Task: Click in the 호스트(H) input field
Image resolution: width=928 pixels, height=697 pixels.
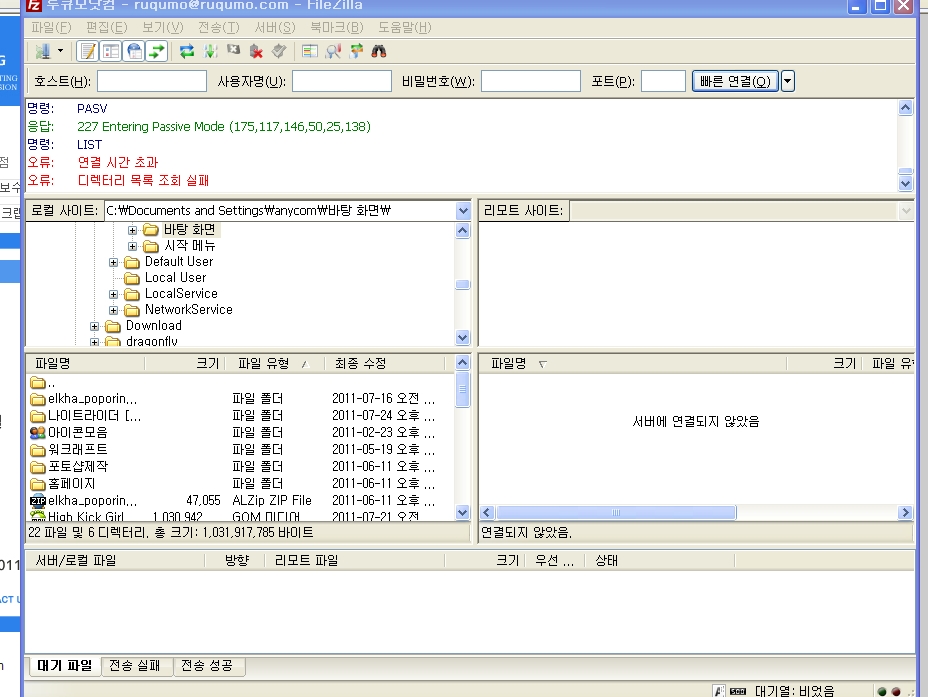Action: coord(151,82)
